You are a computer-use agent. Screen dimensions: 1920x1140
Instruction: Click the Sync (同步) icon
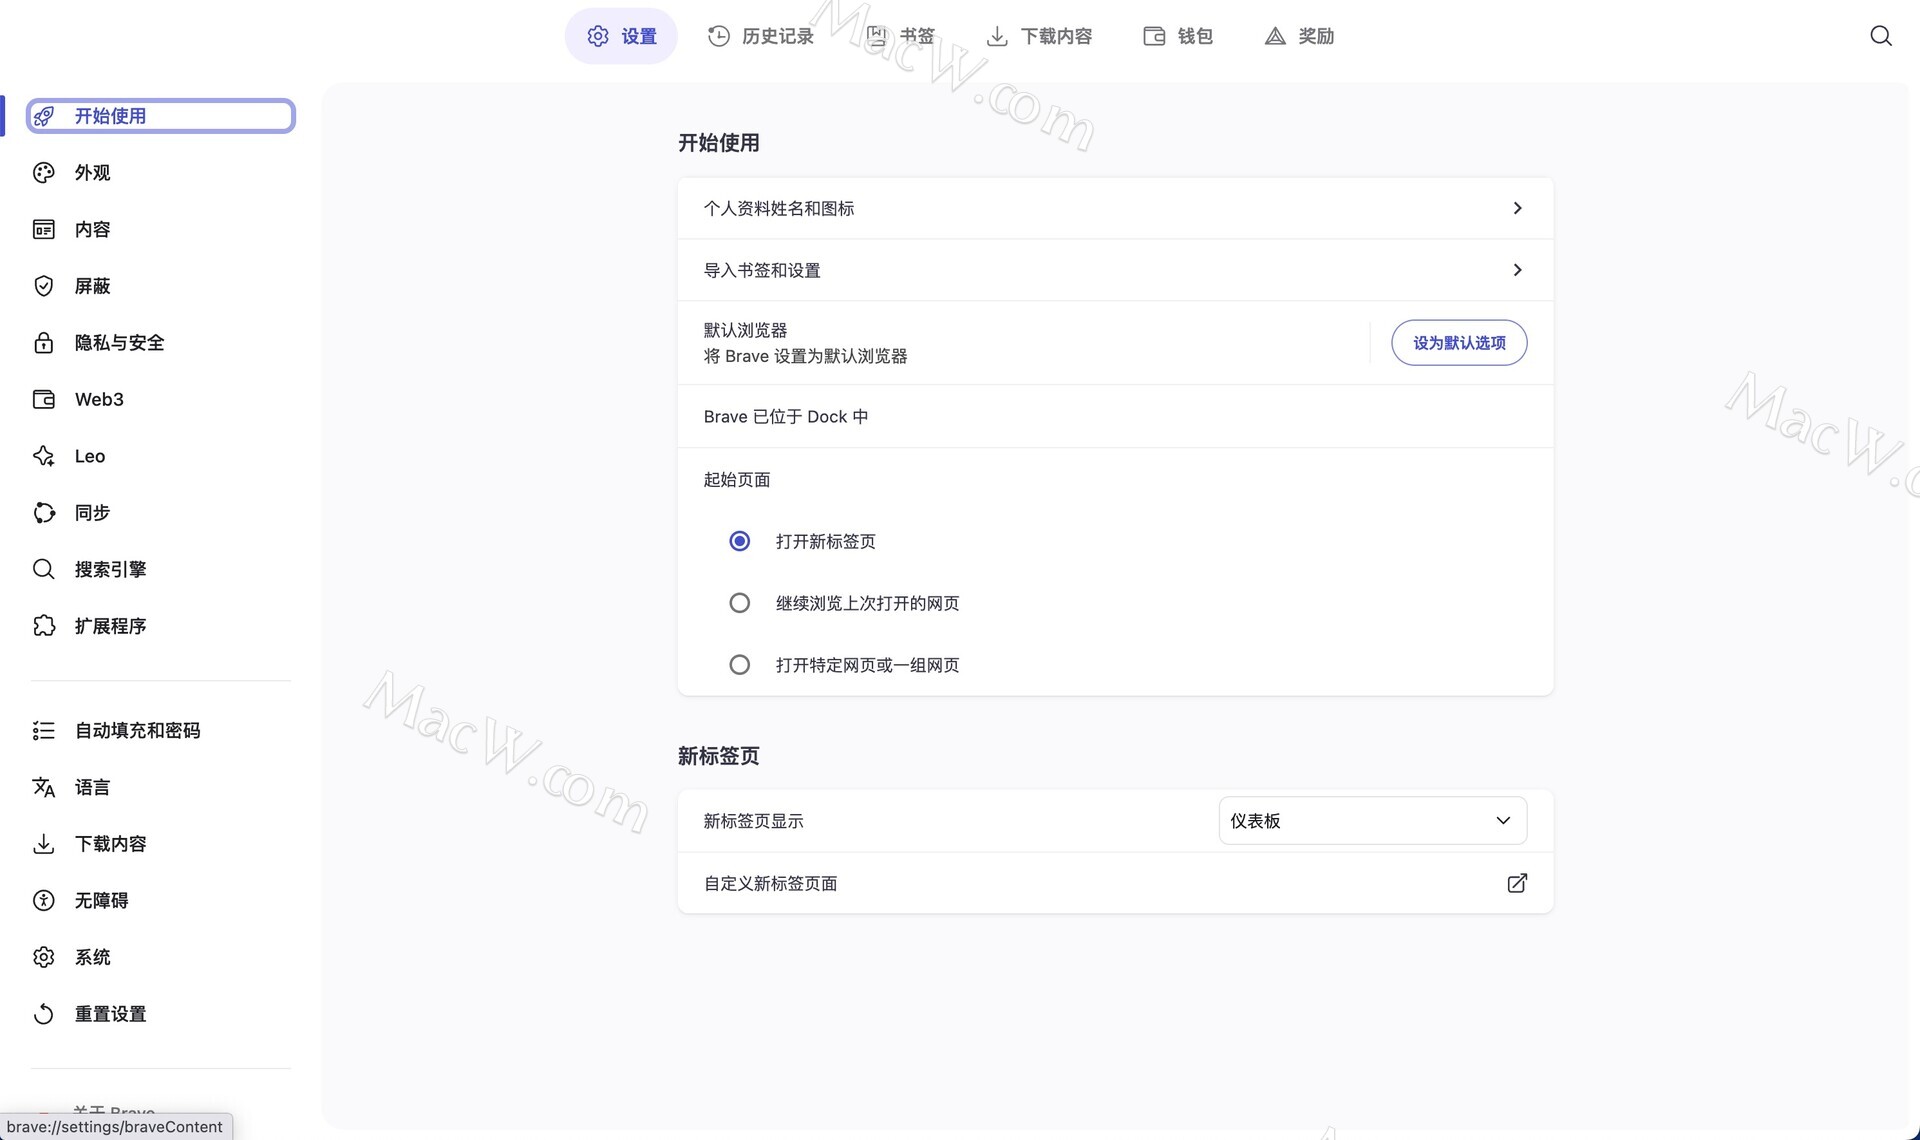point(44,513)
